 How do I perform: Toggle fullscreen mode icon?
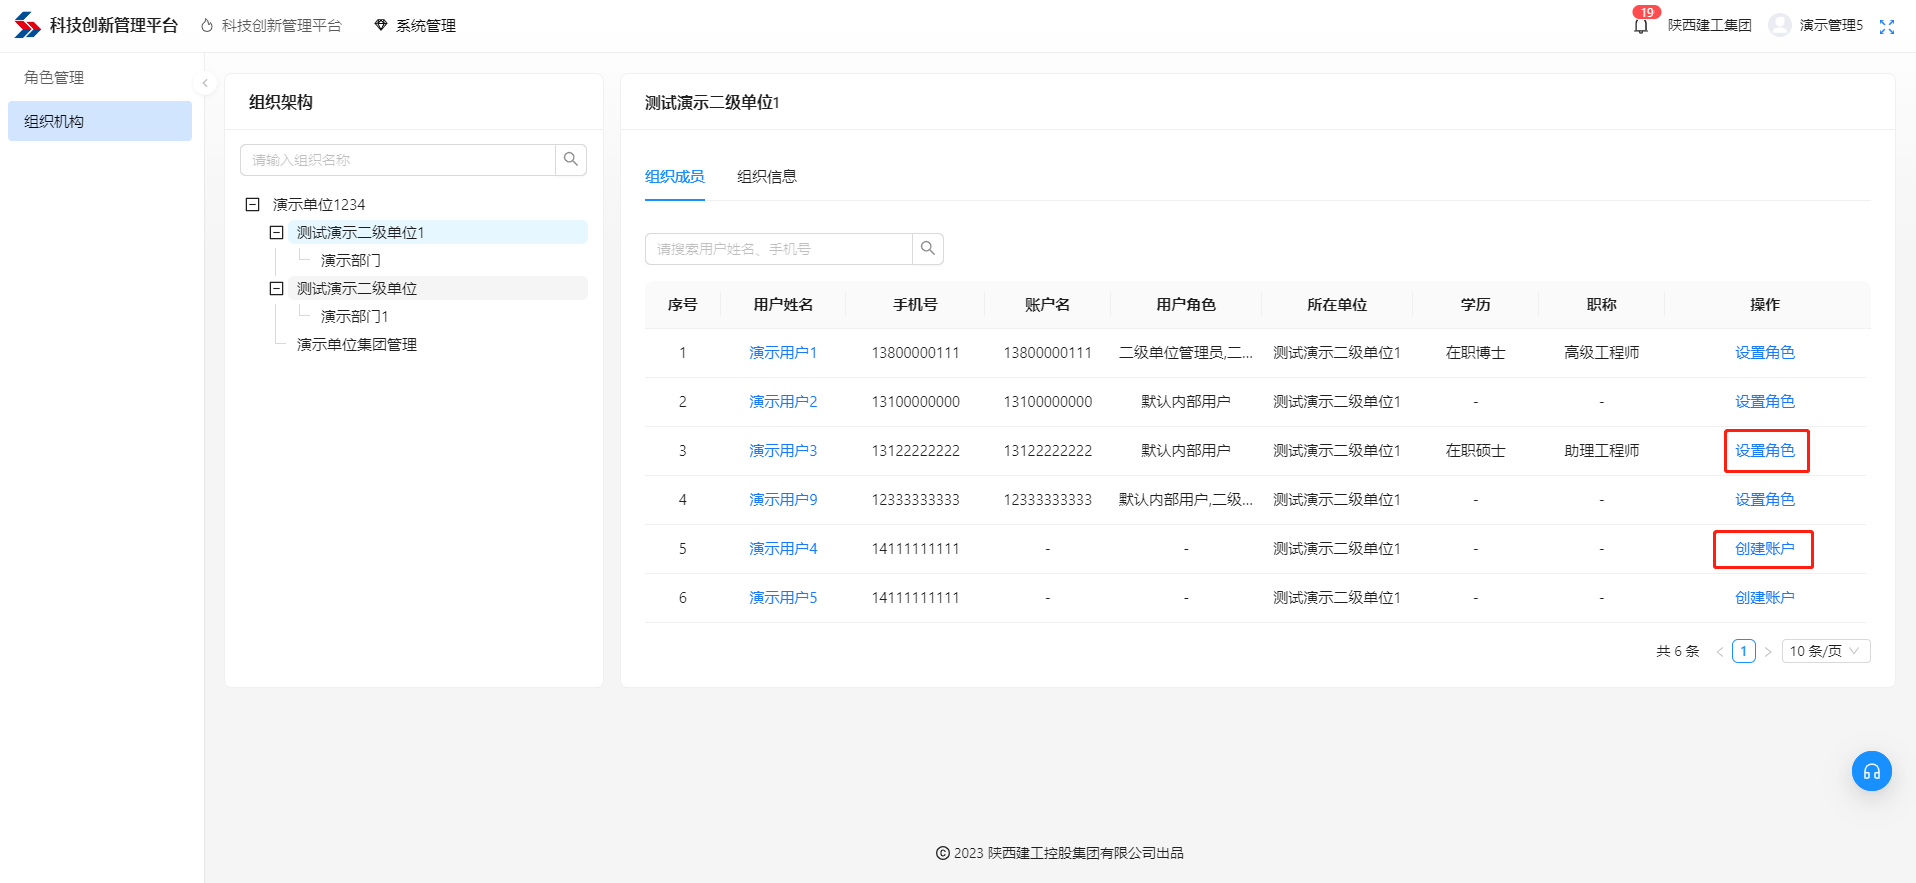coord(1886,27)
